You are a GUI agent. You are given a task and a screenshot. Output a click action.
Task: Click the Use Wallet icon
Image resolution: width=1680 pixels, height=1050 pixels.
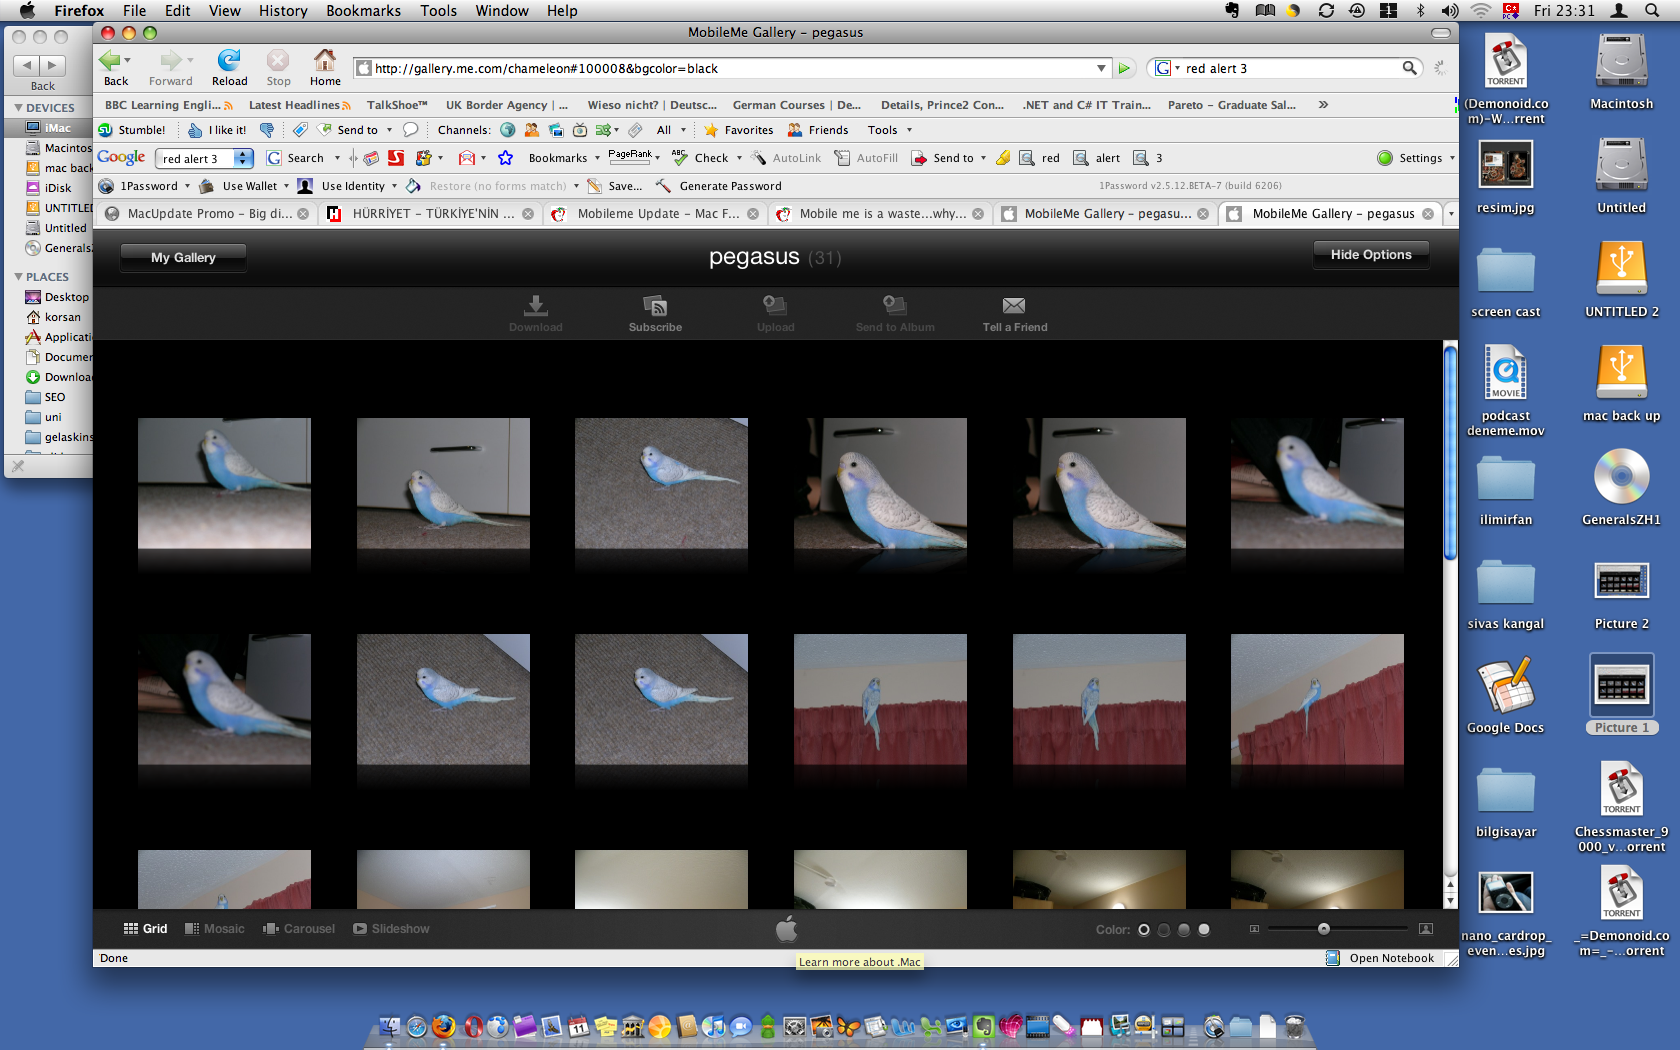[x=207, y=186]
